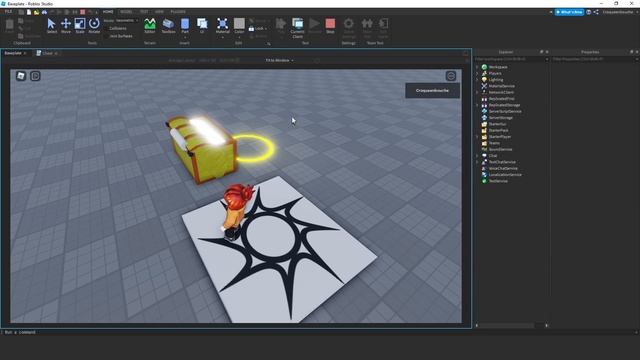Click the Lock tool icon
The width and height of the screenshot is (640, 360).
[x=251, y=29]
